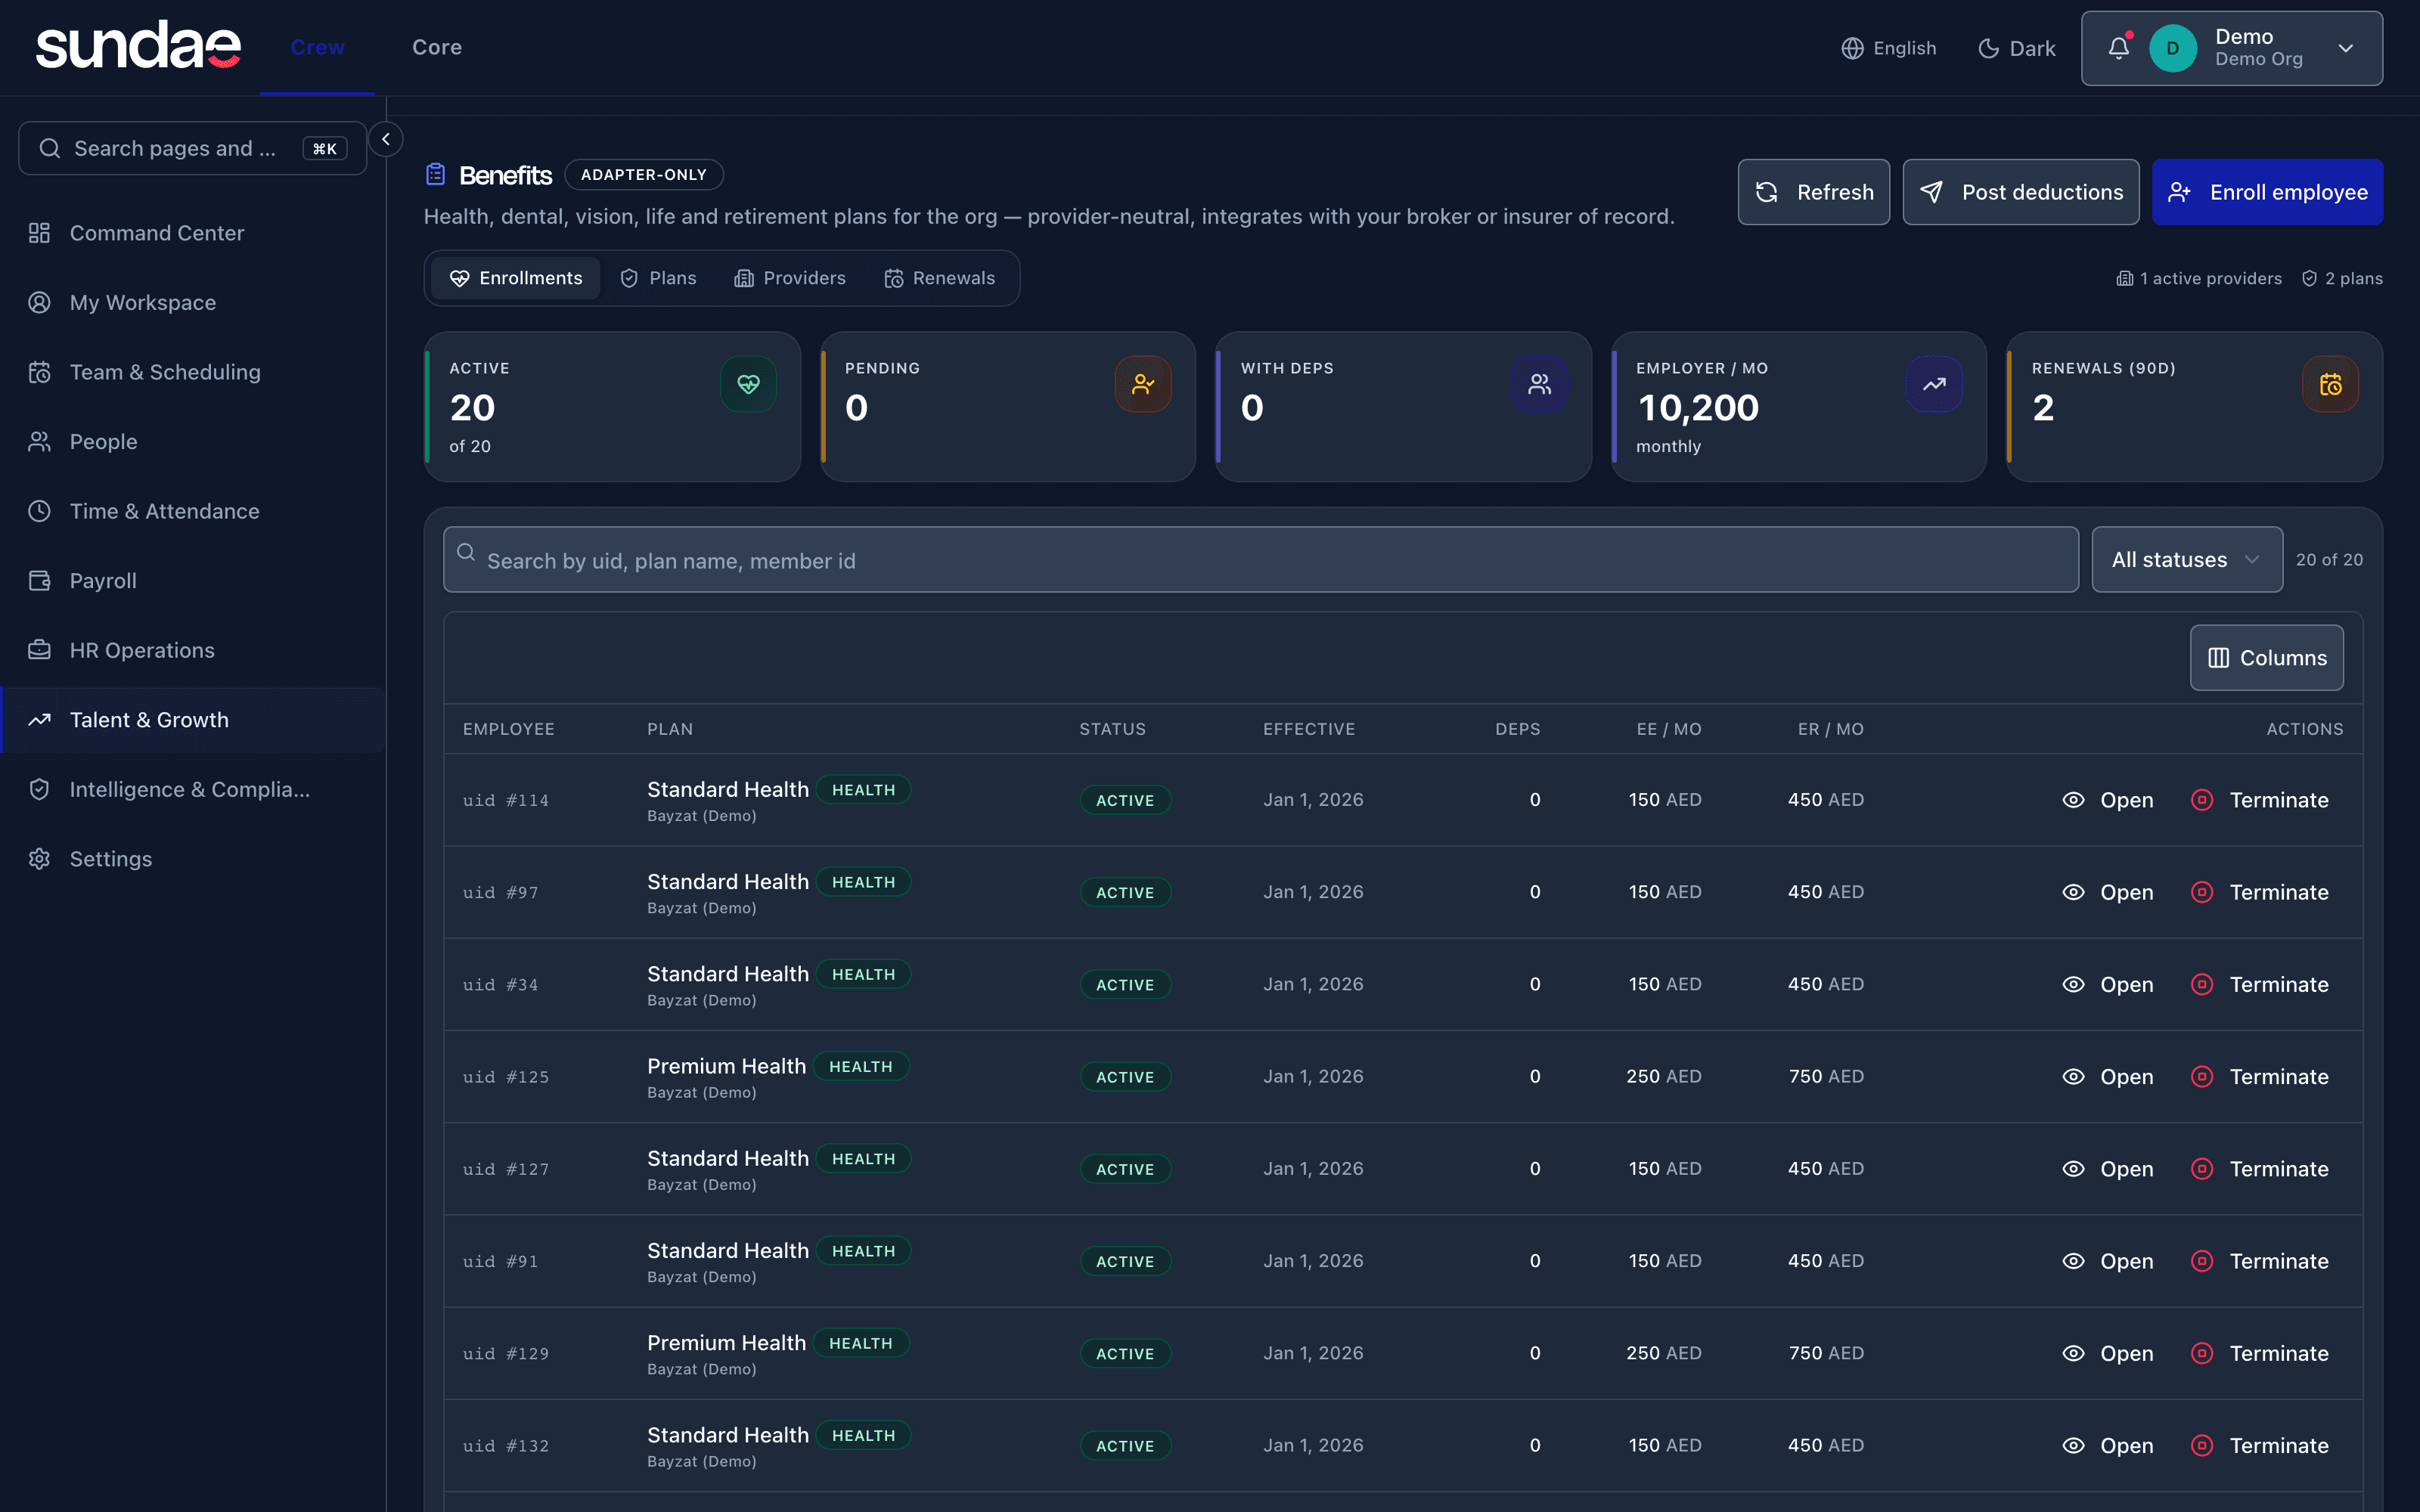Open the Columns chooser
The height and width of the screenshot is (1512, 2420).
click(x=2266, y=658)
